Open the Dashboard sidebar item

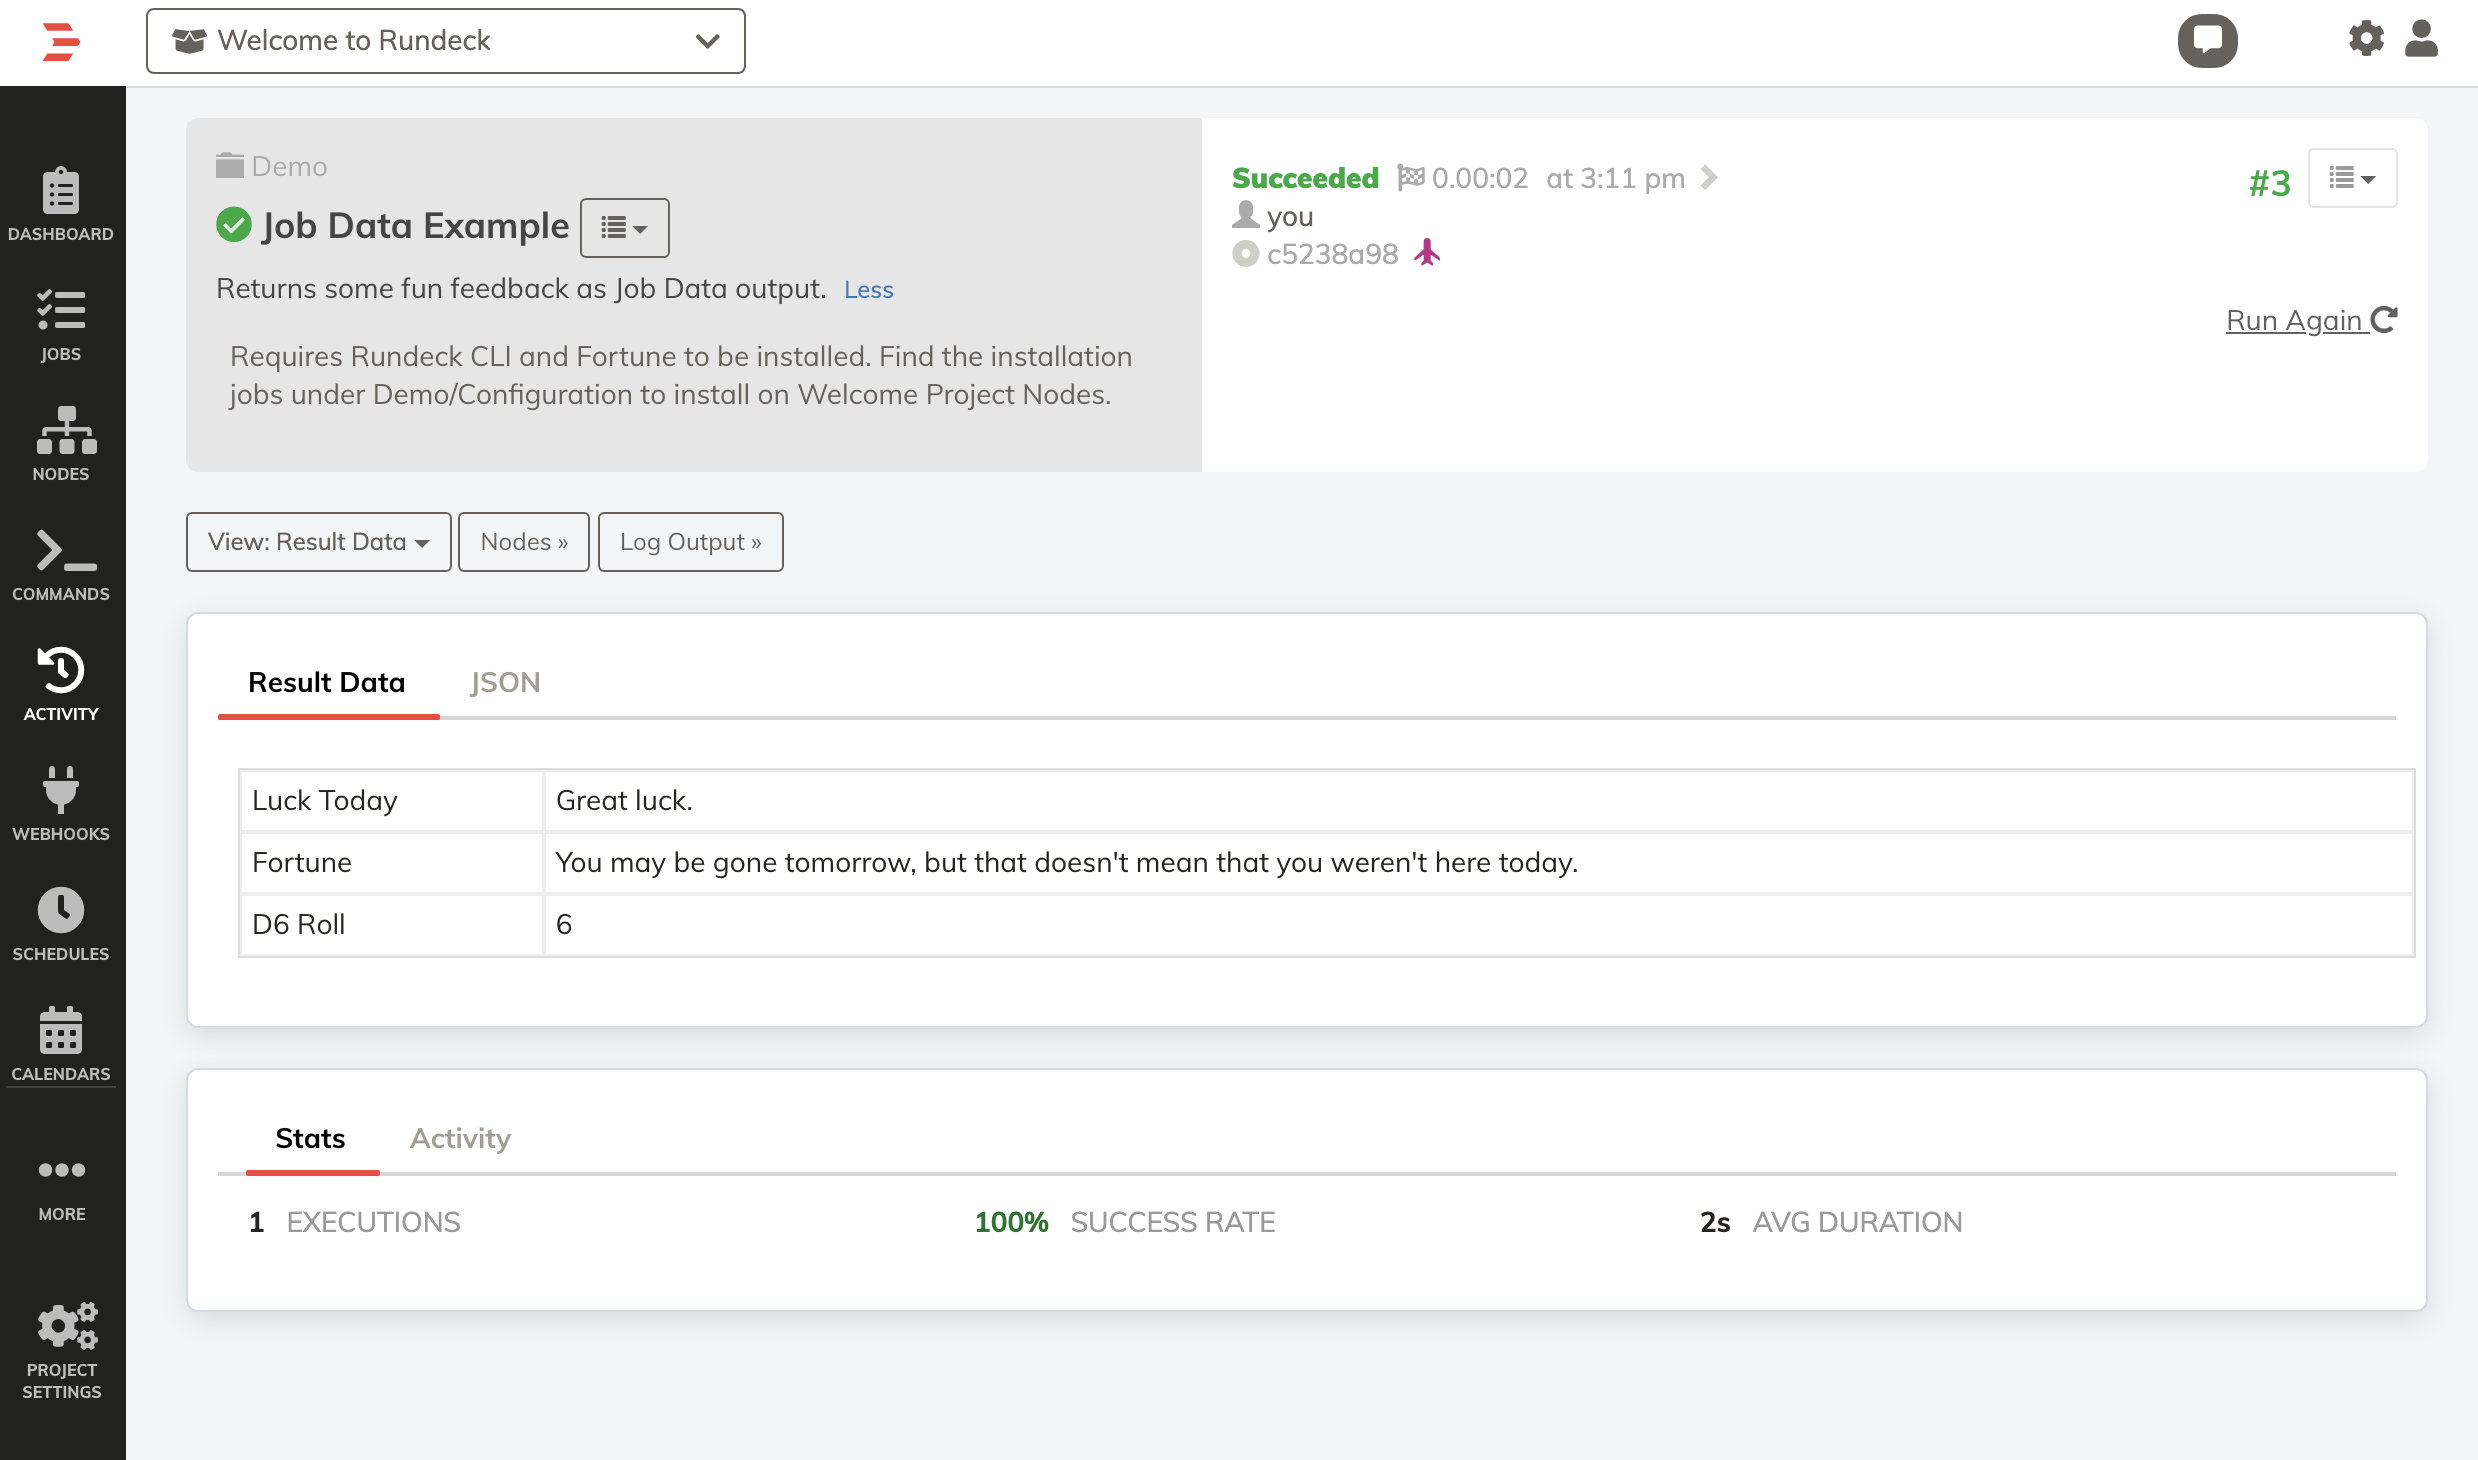tap(61, 205)
